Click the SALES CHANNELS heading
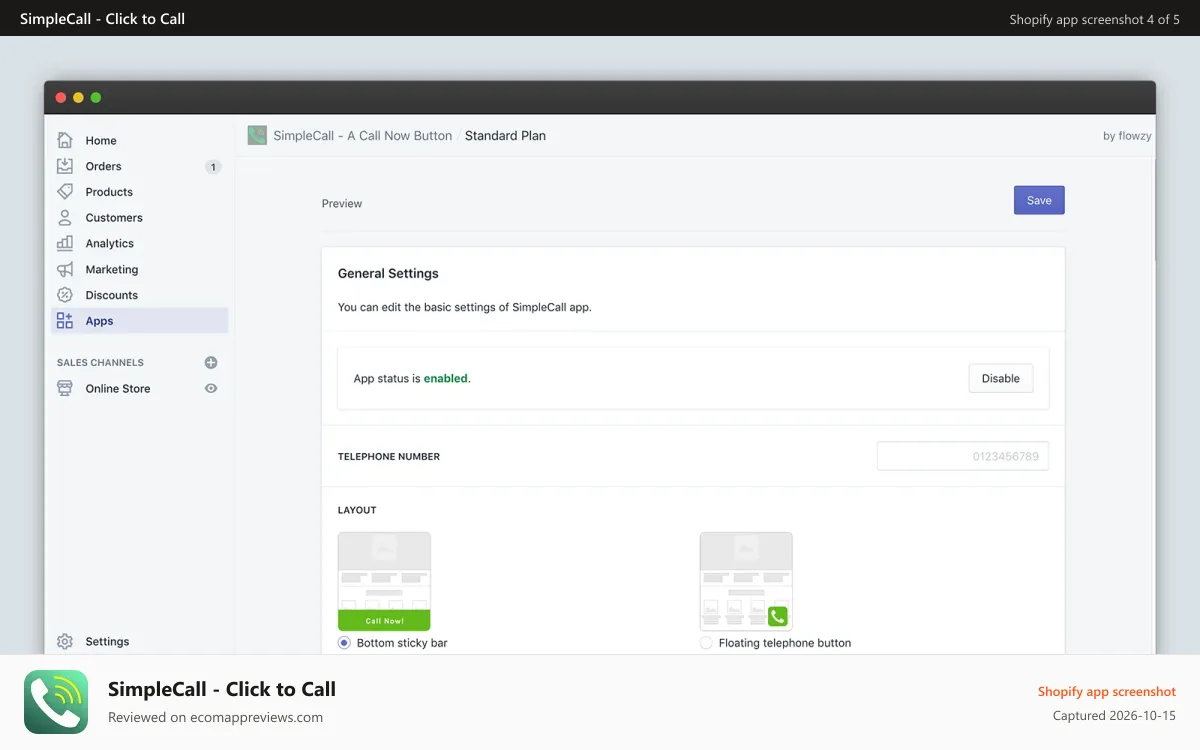Image resolution: width=1200 pixels, height=750 pixels. (x=100, y=363)
